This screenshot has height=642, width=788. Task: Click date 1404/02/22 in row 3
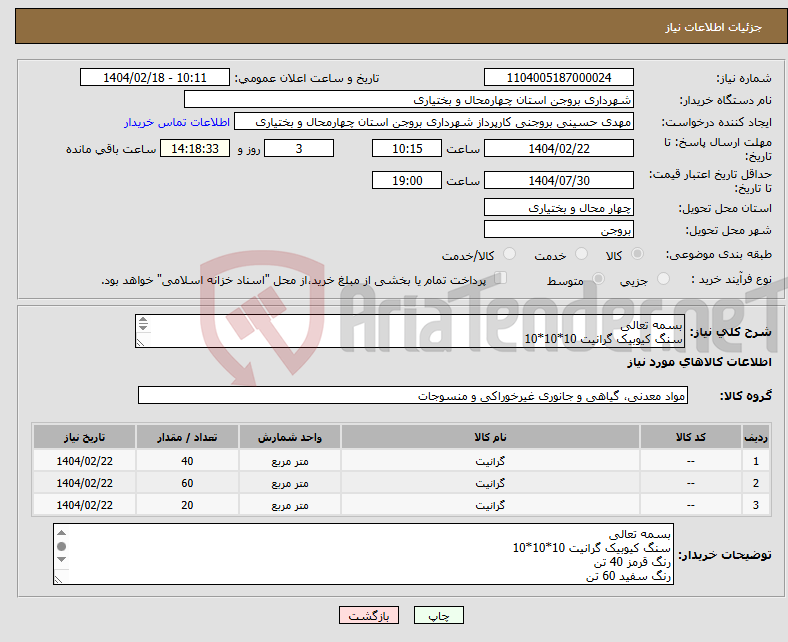pos(84,505)
